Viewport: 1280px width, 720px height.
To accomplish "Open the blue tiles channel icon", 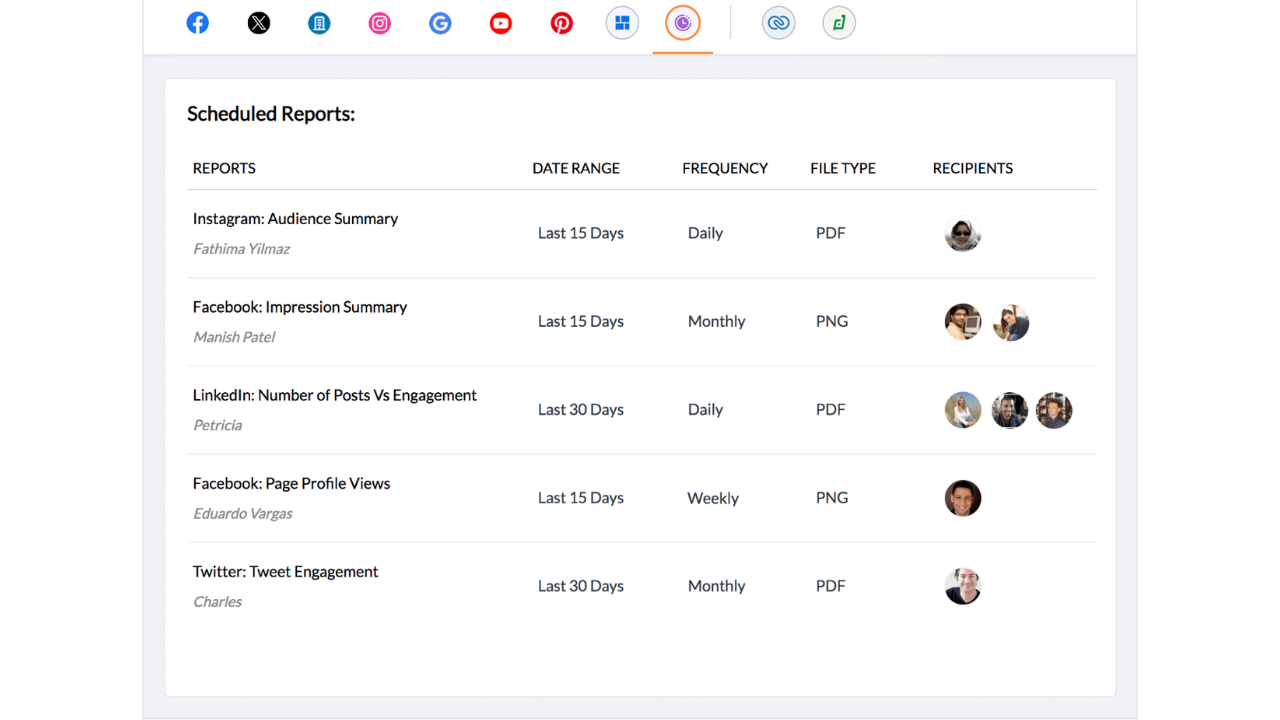I will point(622,22).
